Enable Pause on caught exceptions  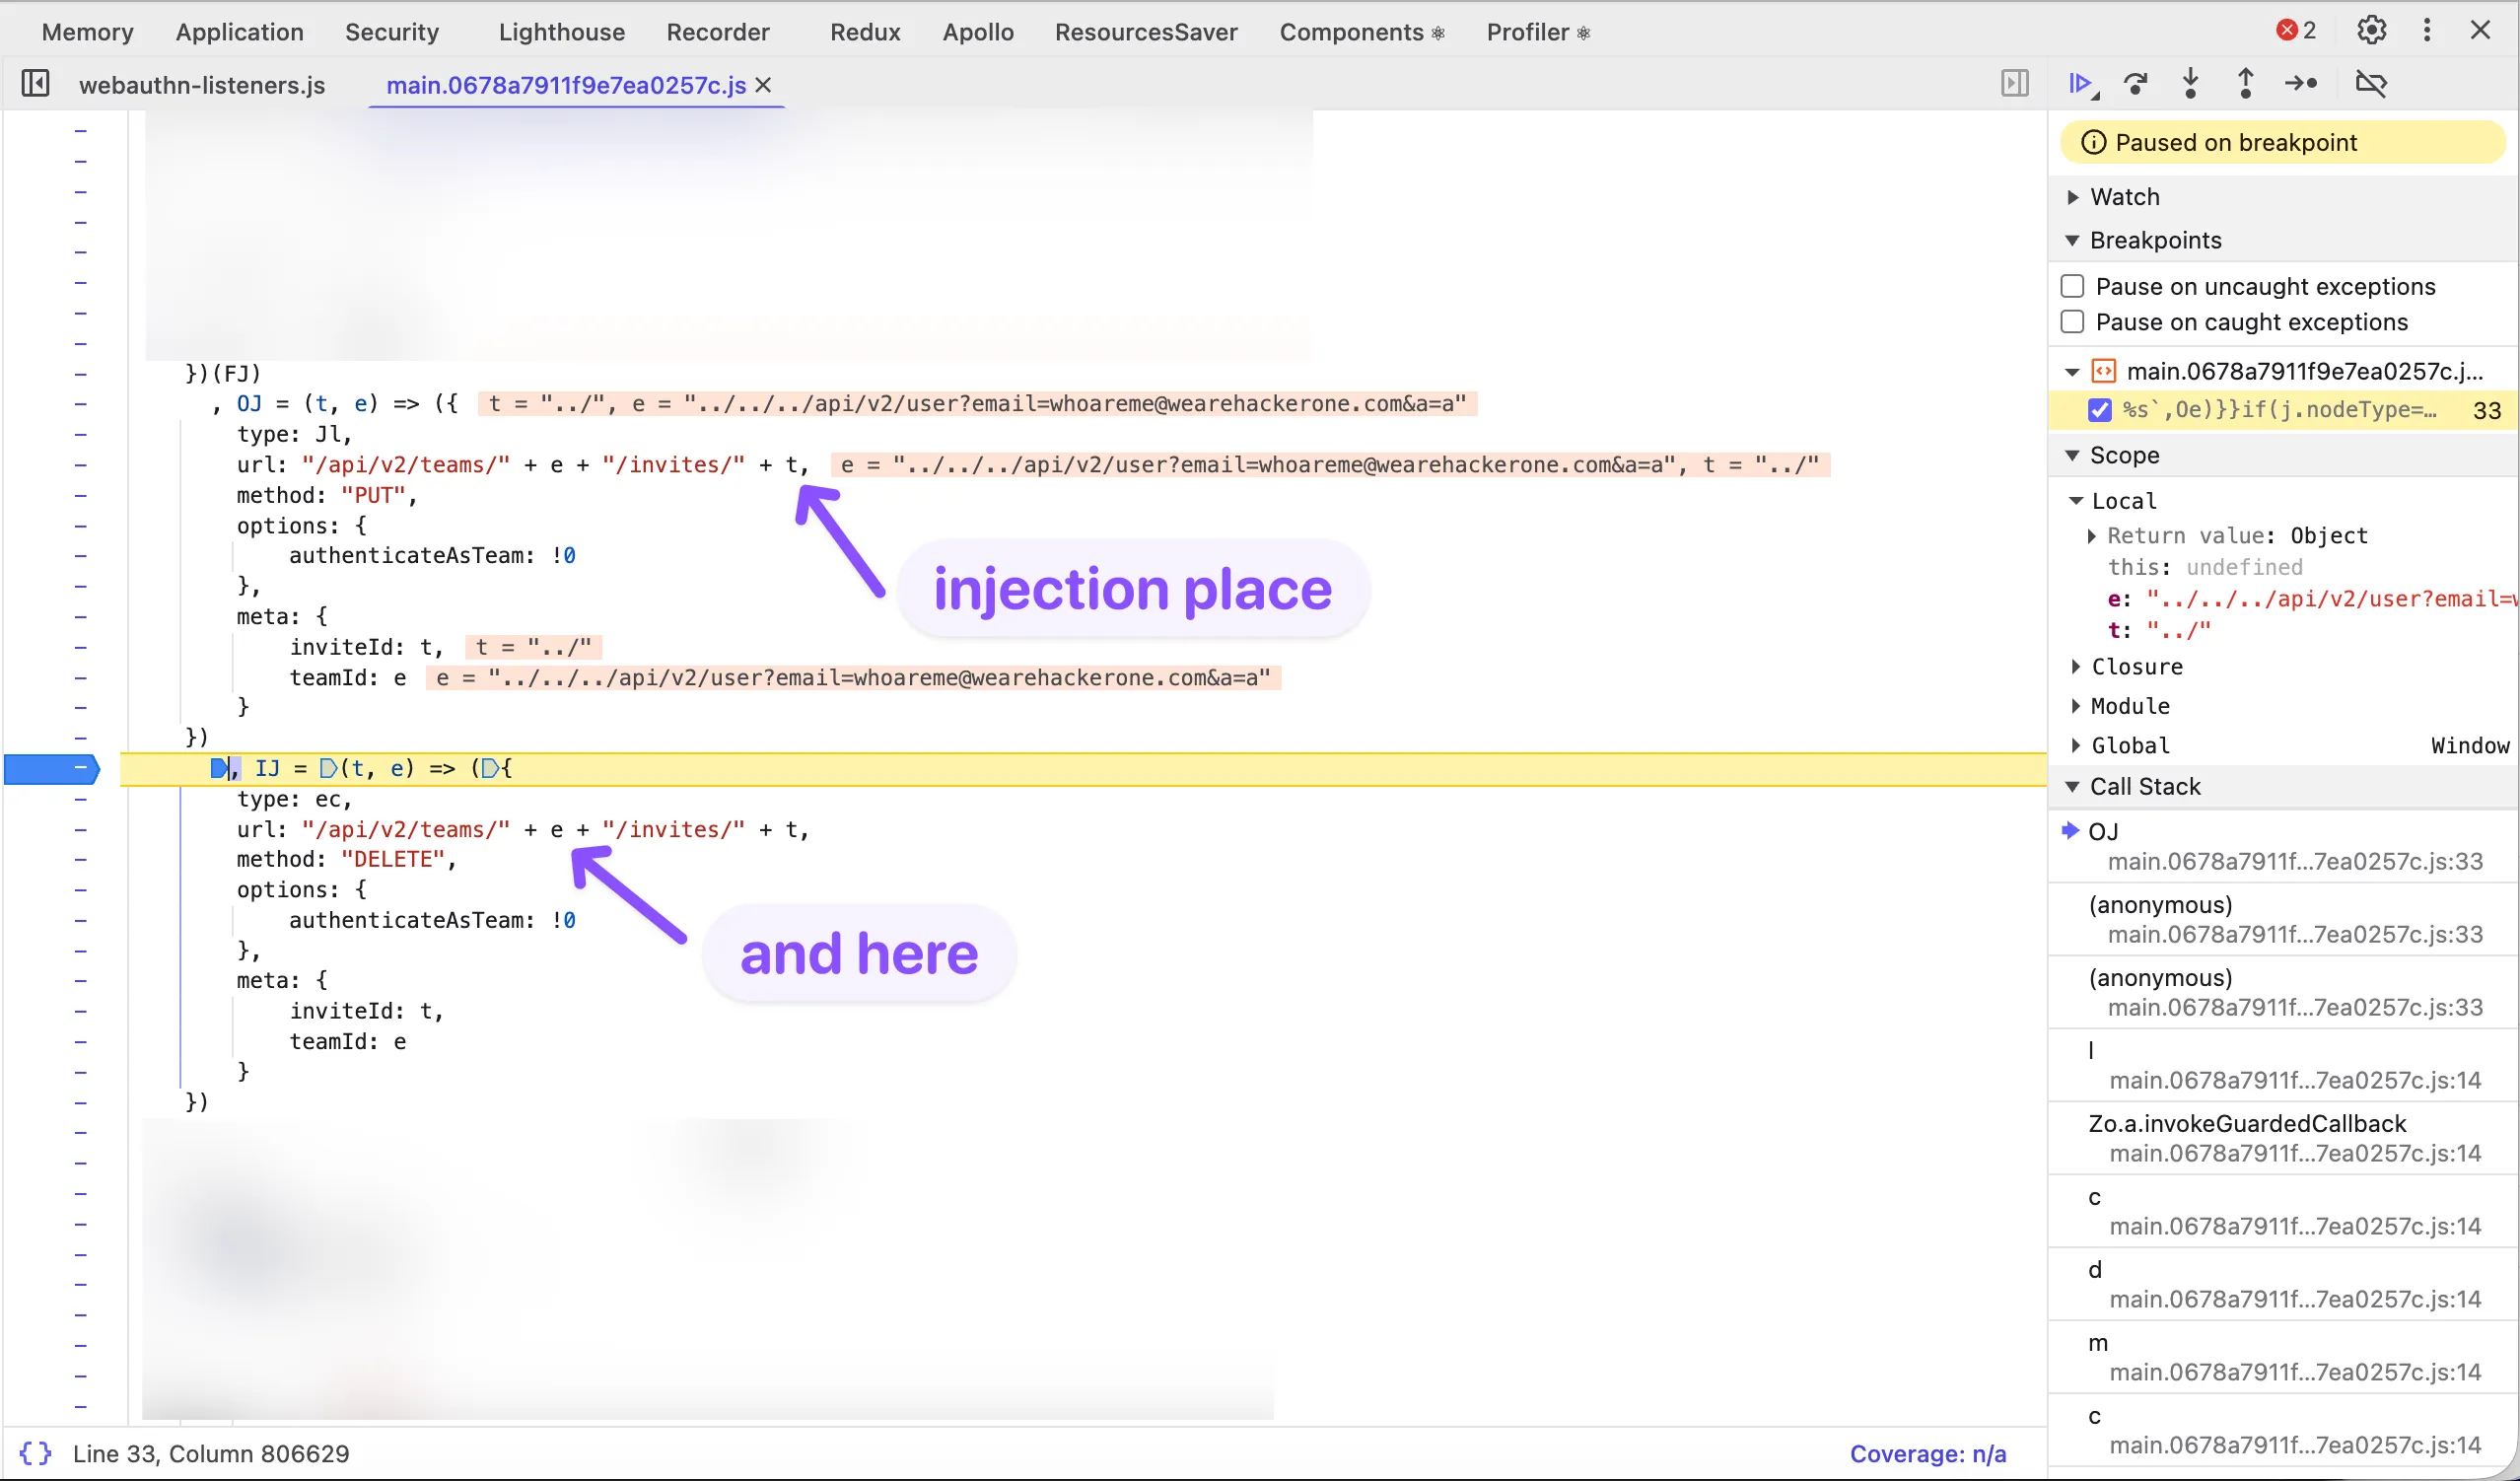[x=2072, y=321]
